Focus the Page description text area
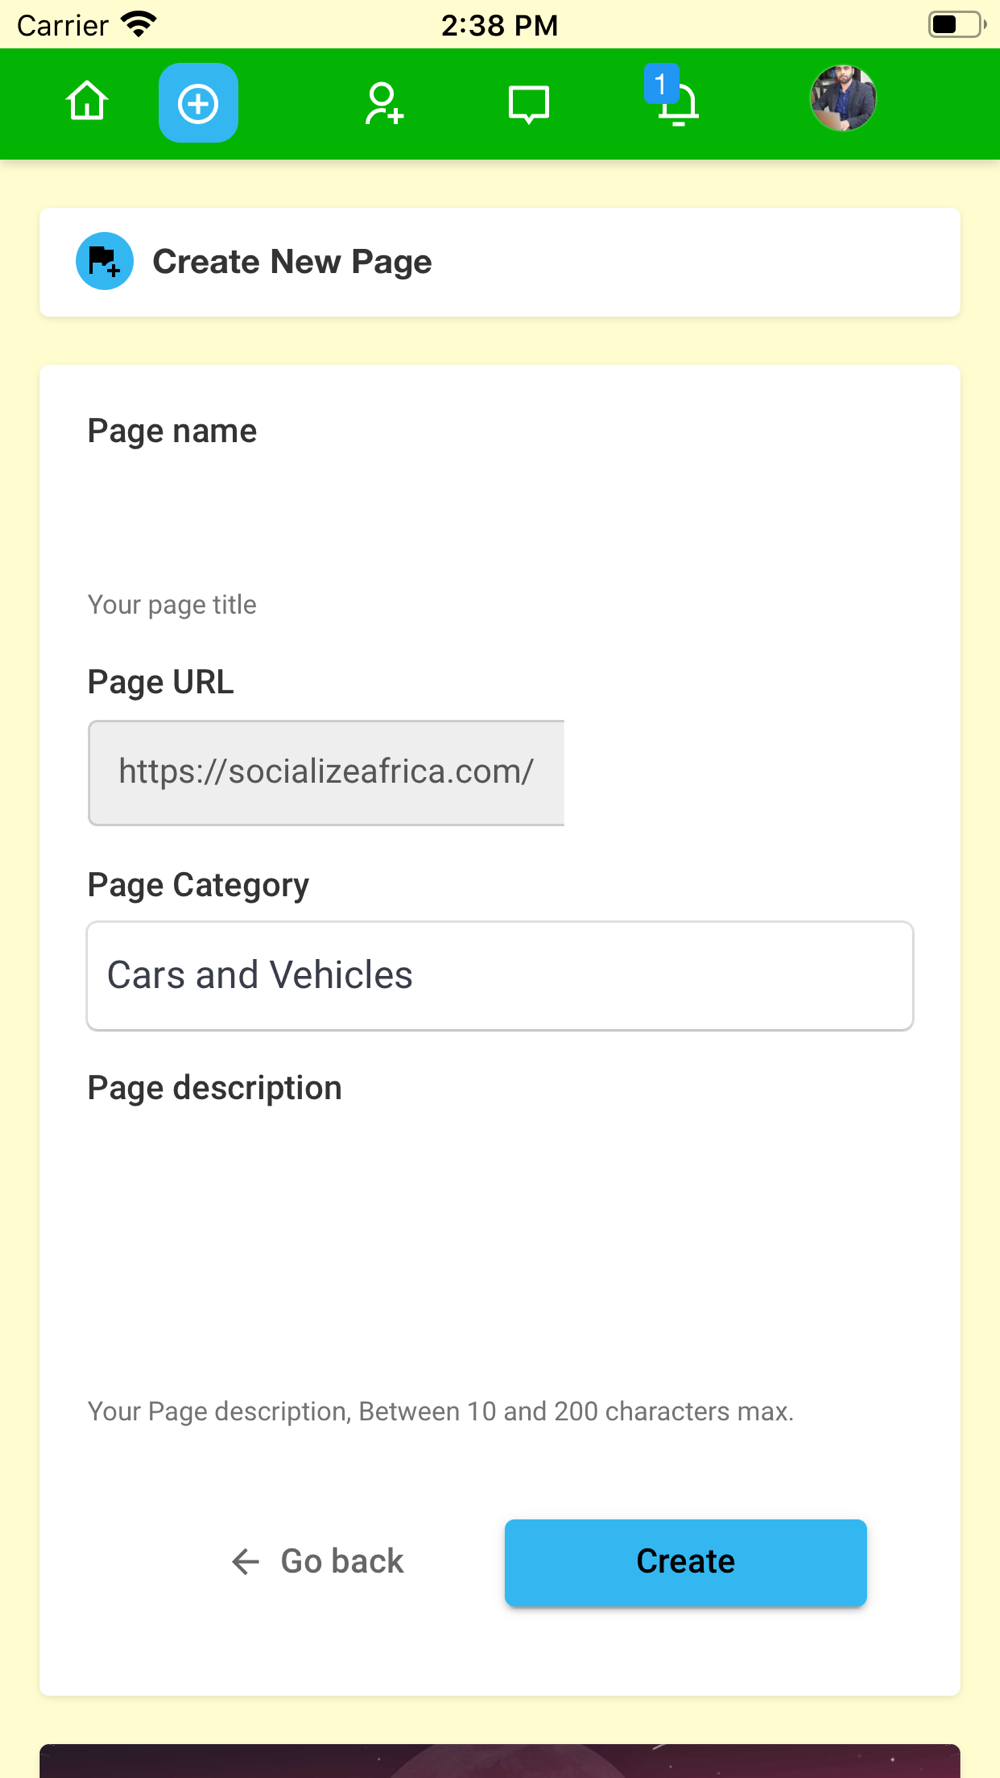 pyautogui.click(x=498, y=1250)
